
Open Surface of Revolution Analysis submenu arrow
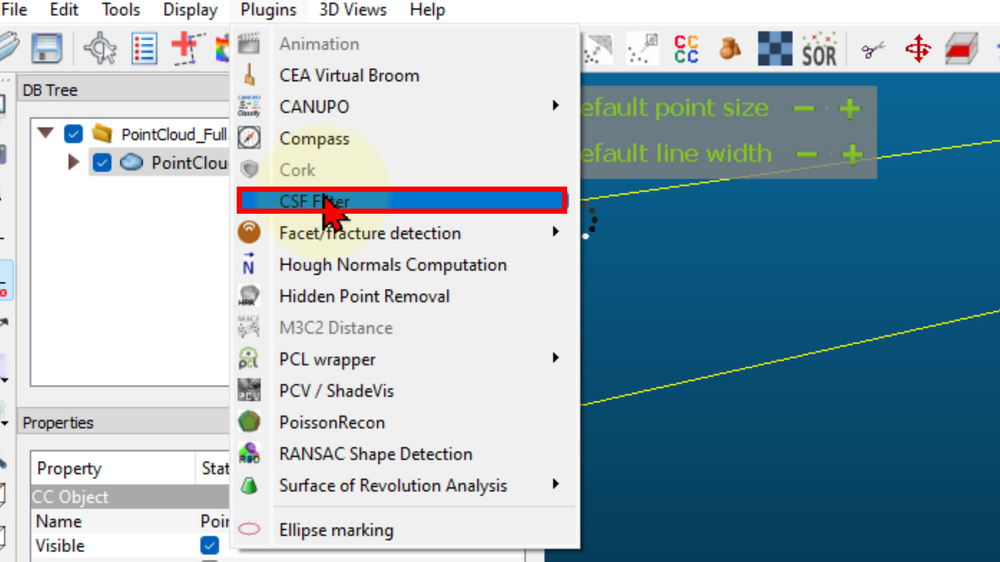(555, 484)
